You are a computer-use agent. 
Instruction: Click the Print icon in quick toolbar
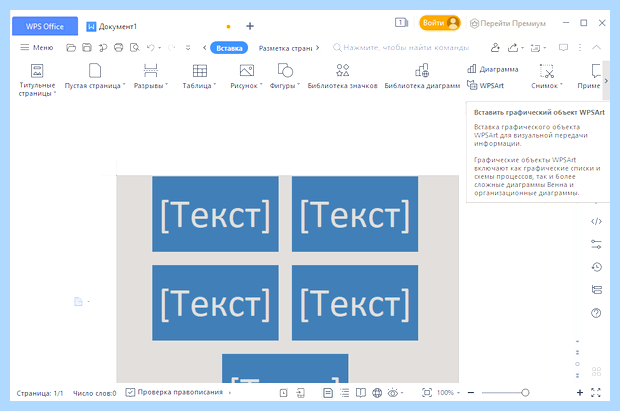[x=118, y=48]
